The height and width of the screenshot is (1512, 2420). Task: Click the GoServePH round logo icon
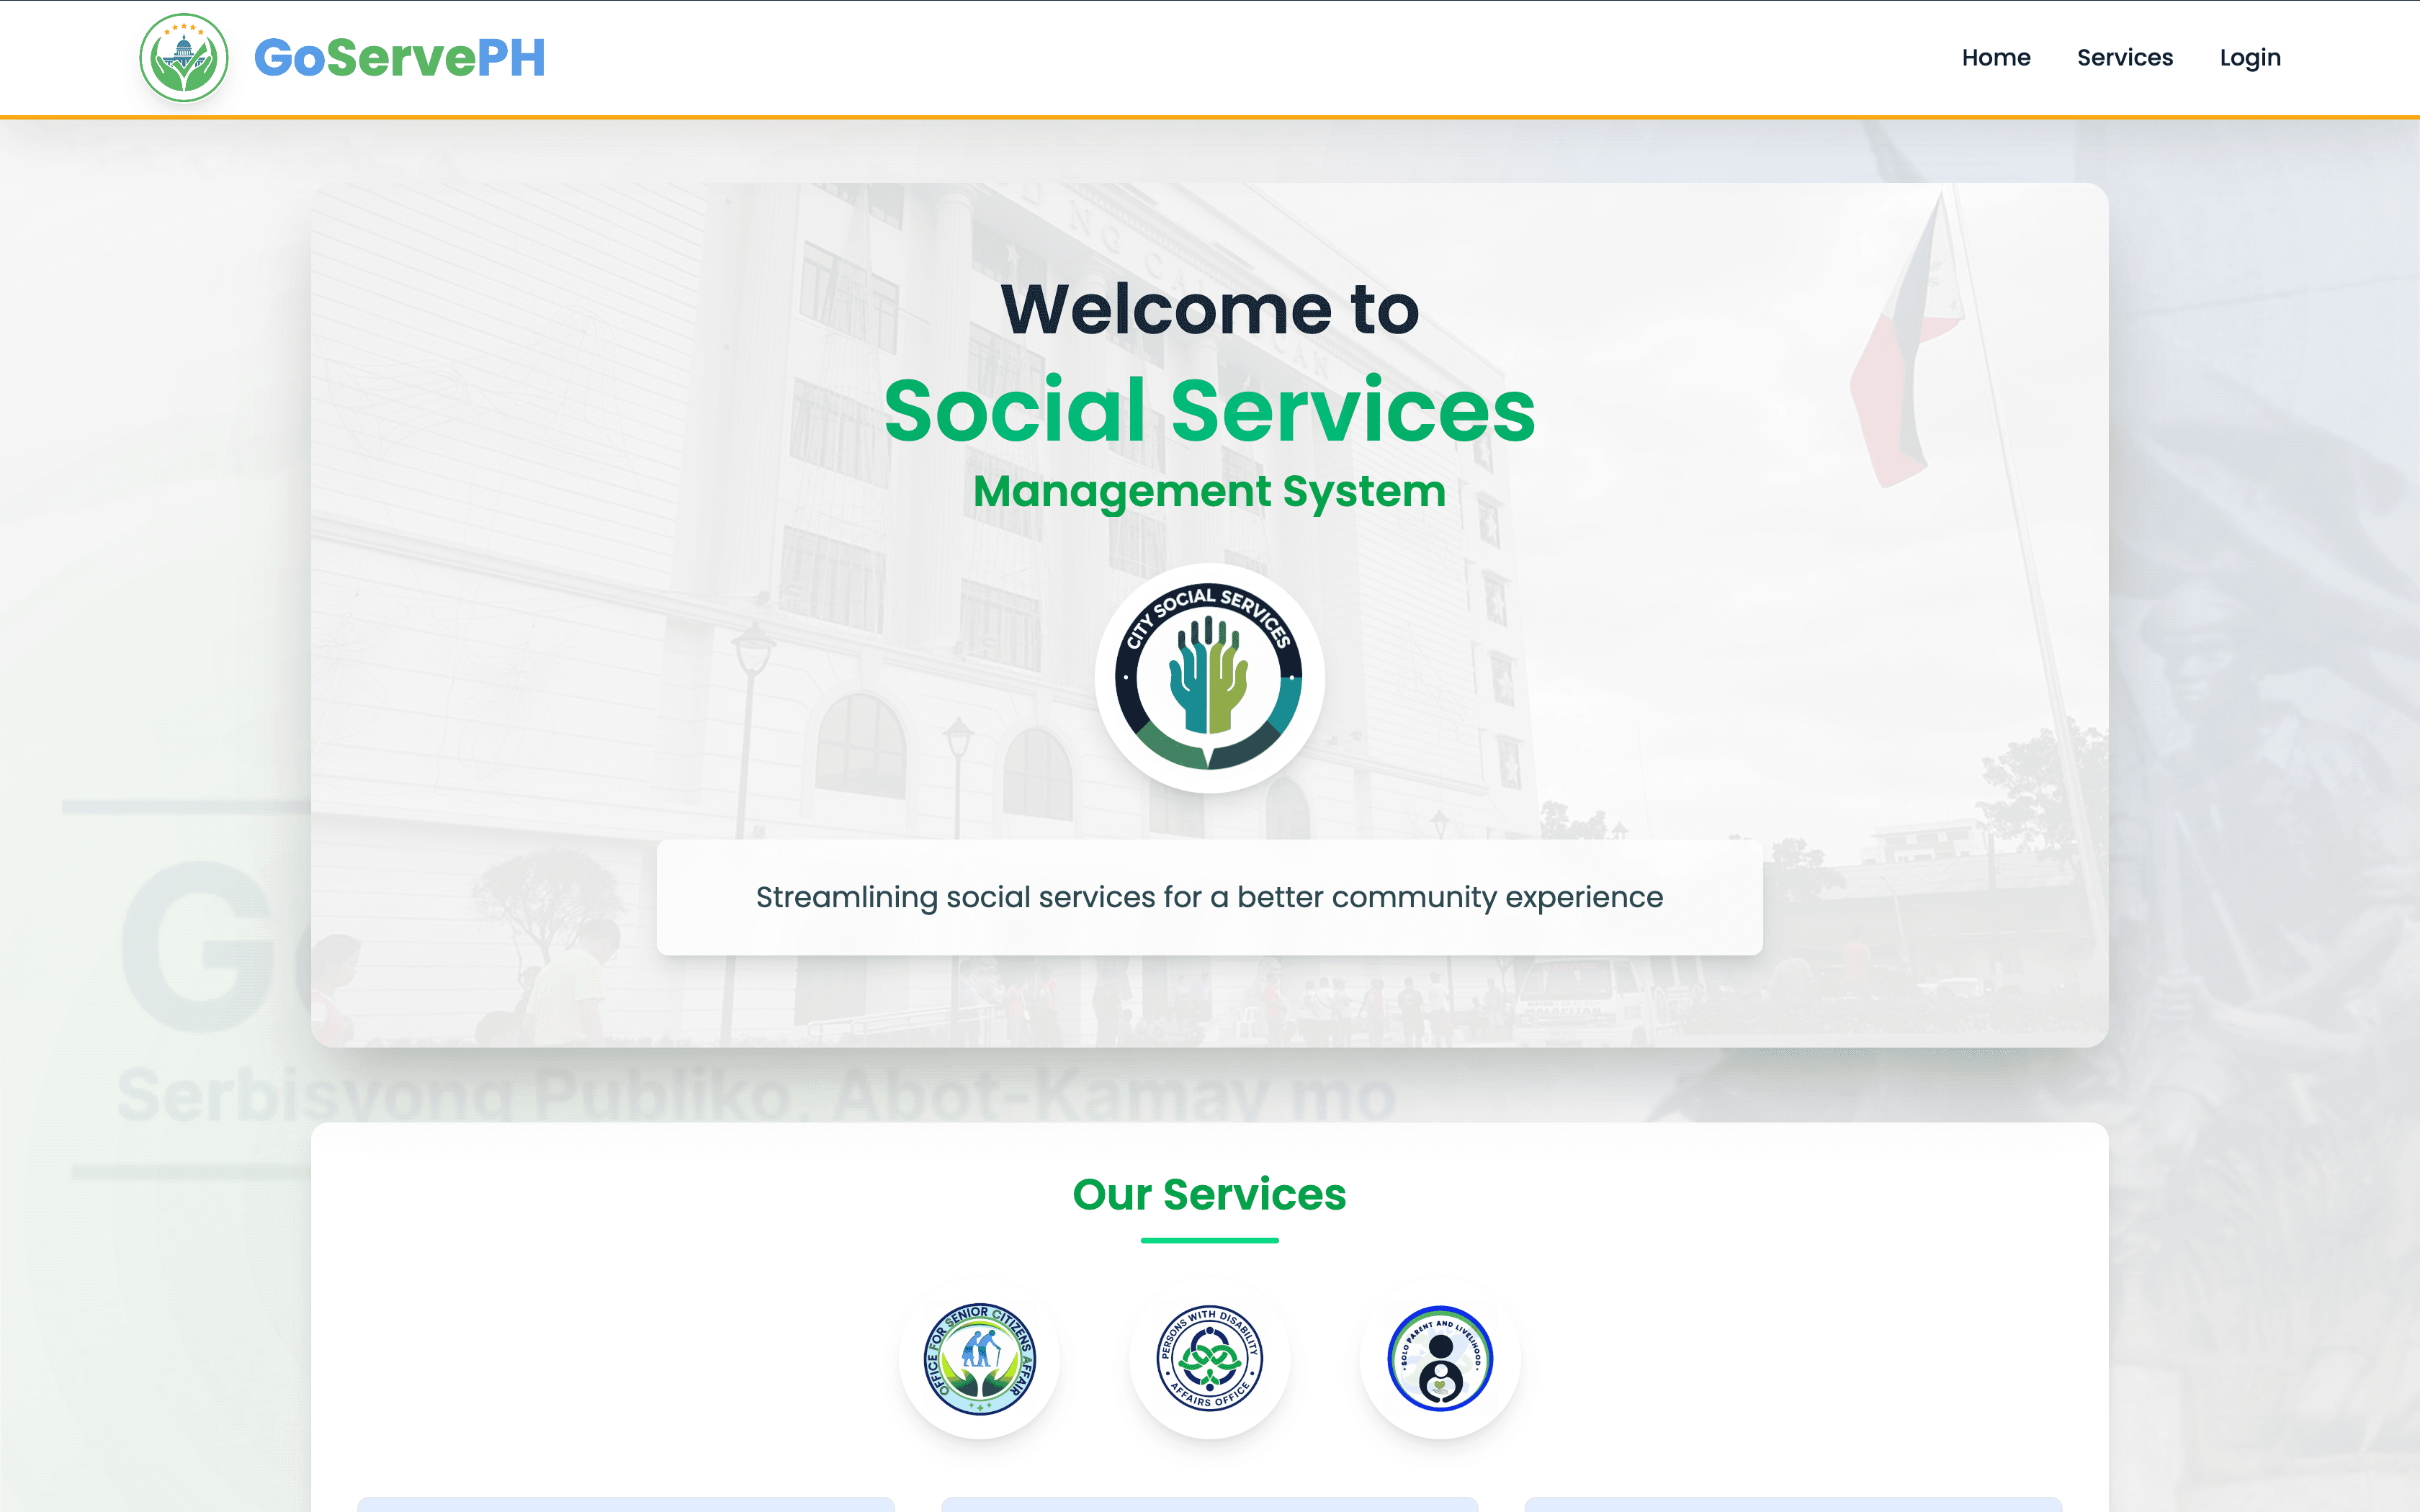184,58
